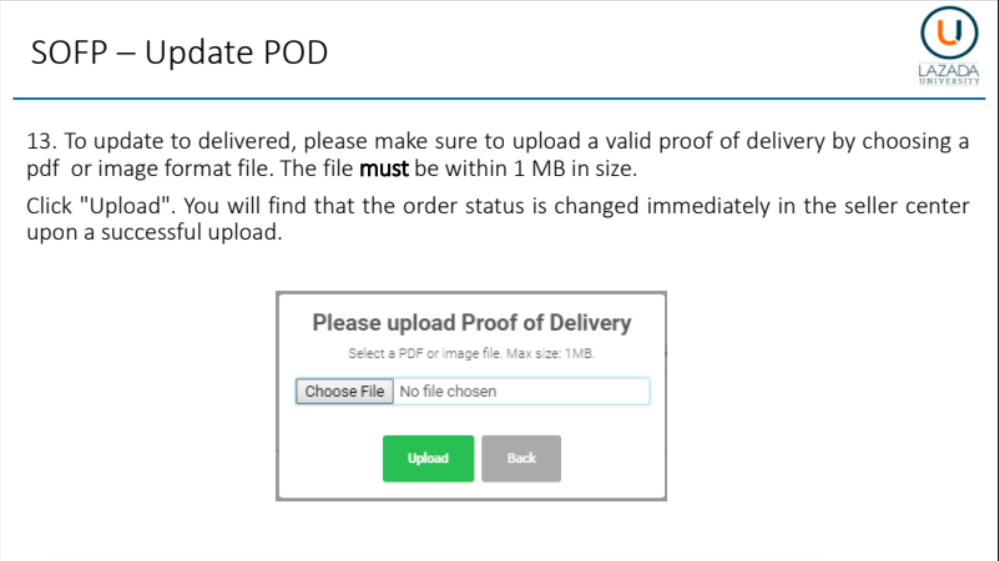This screenshot has width=999, height=561.
Task: Click the green Upload button
Action: (x=428, y=458)
